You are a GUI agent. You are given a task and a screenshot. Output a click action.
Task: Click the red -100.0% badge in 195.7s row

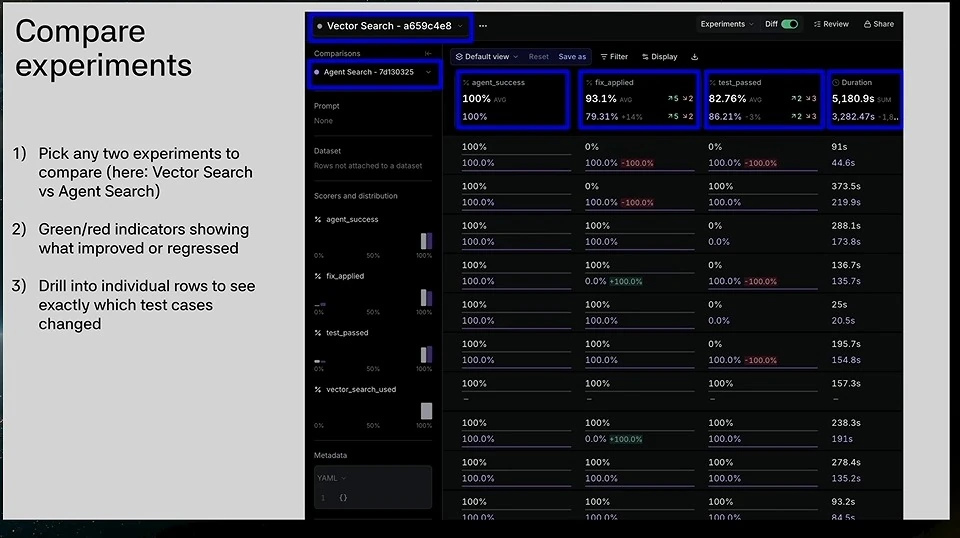coord(760,361)
